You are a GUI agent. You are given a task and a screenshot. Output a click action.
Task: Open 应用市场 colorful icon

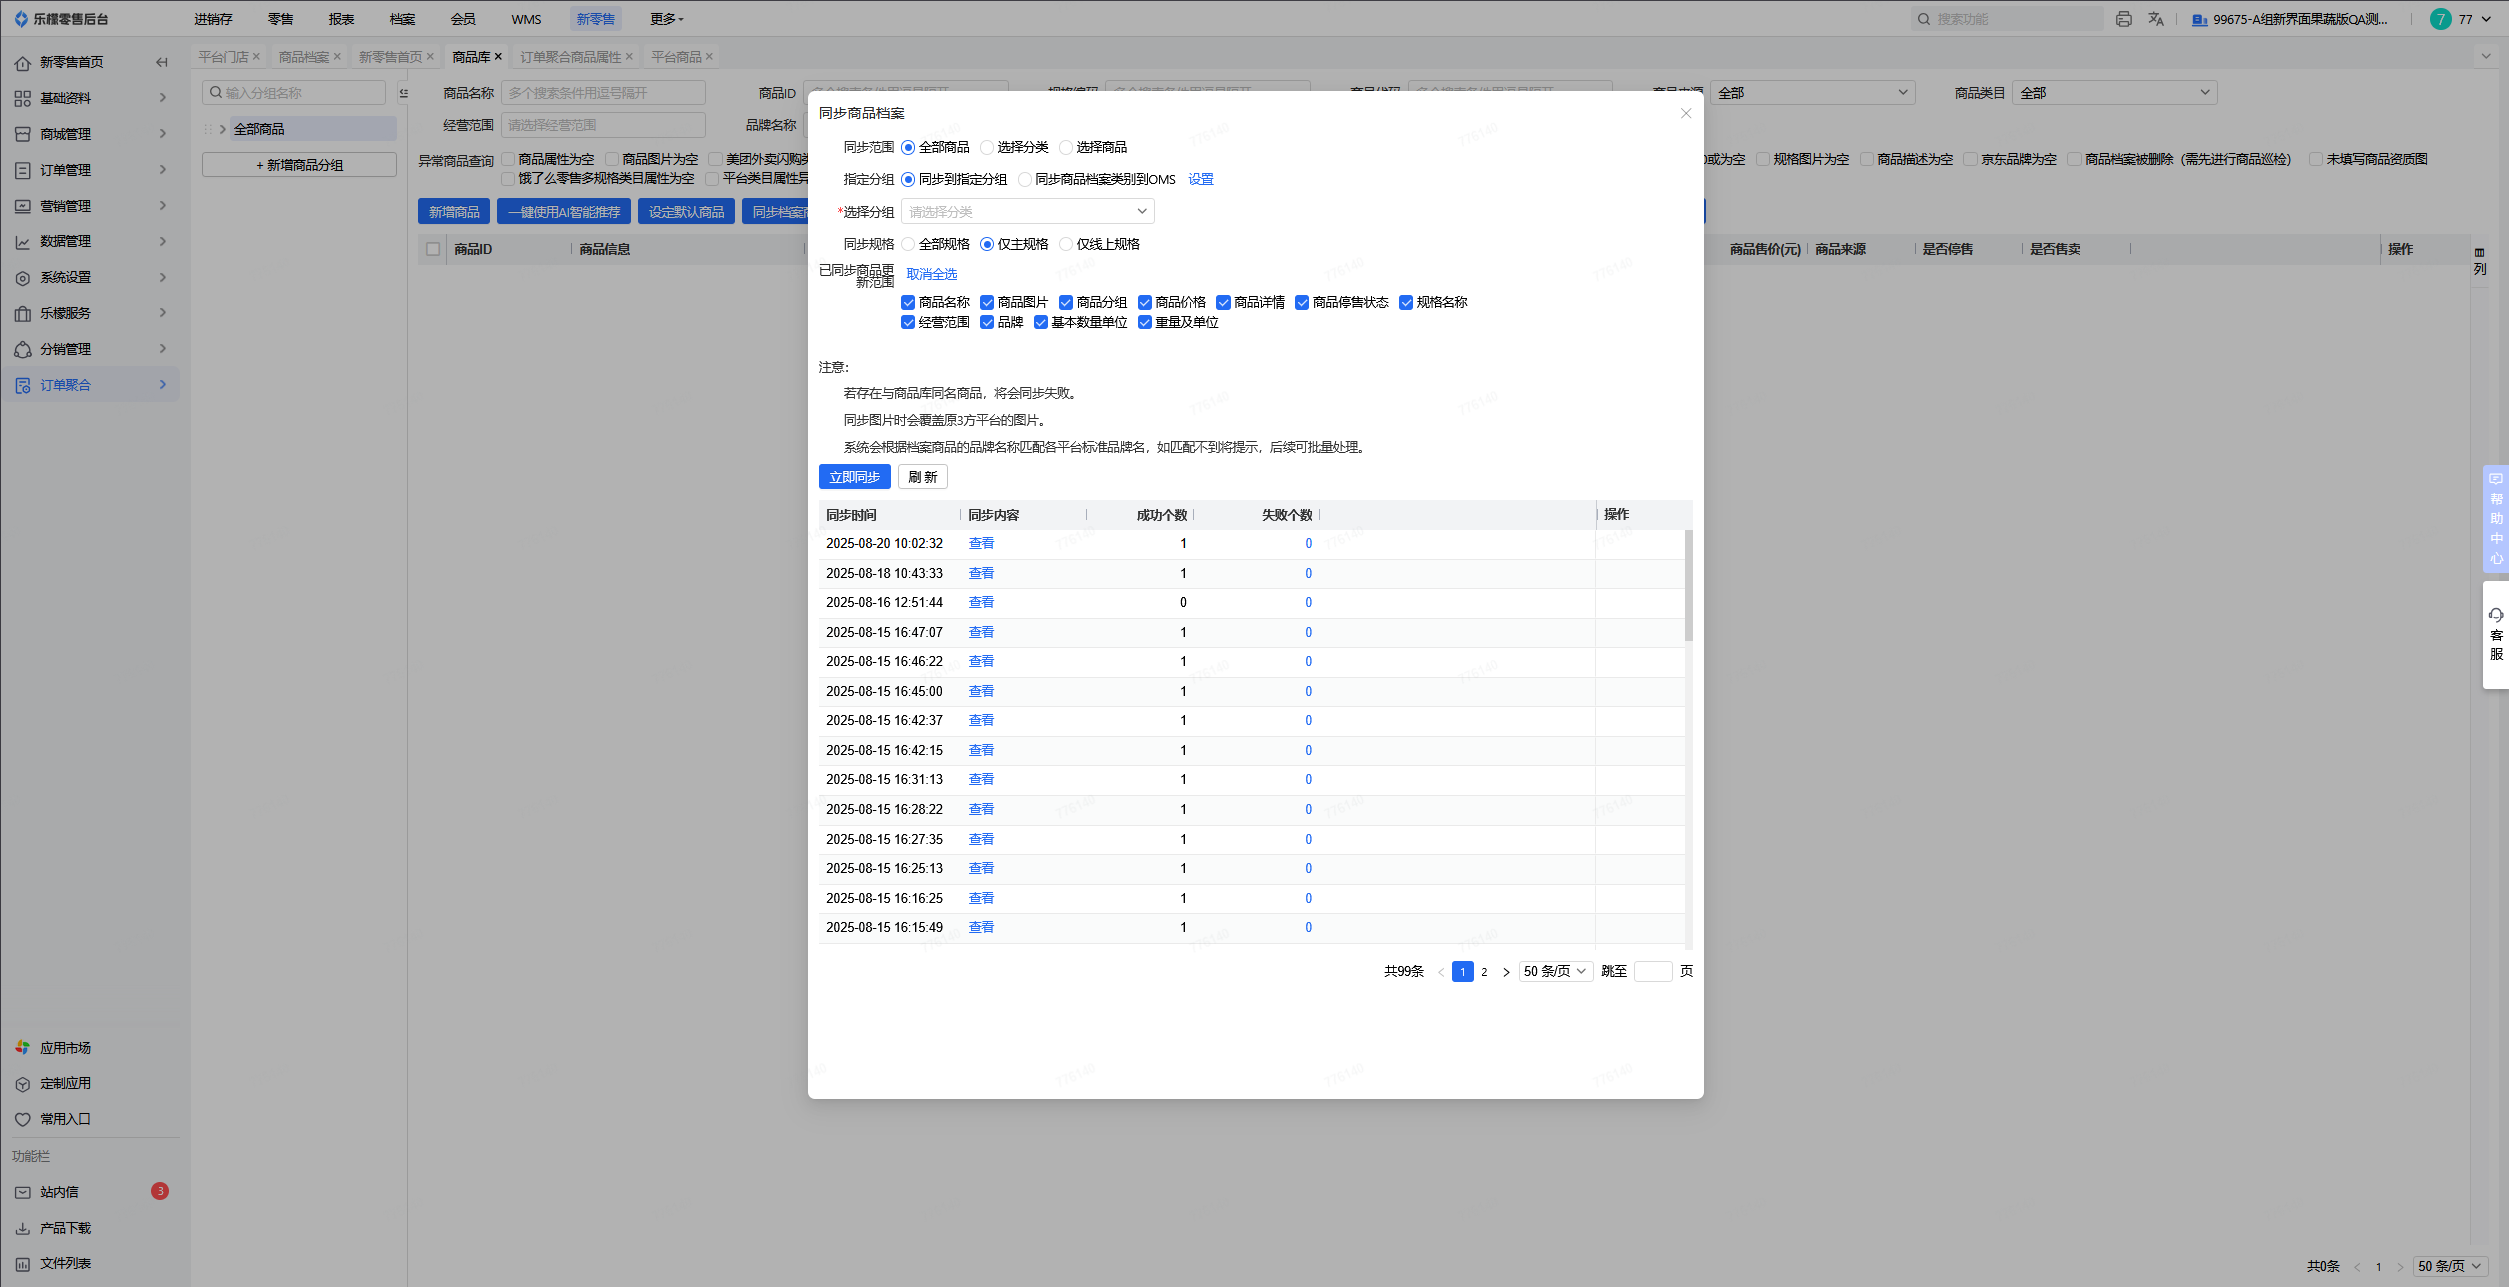(22, 1048)
